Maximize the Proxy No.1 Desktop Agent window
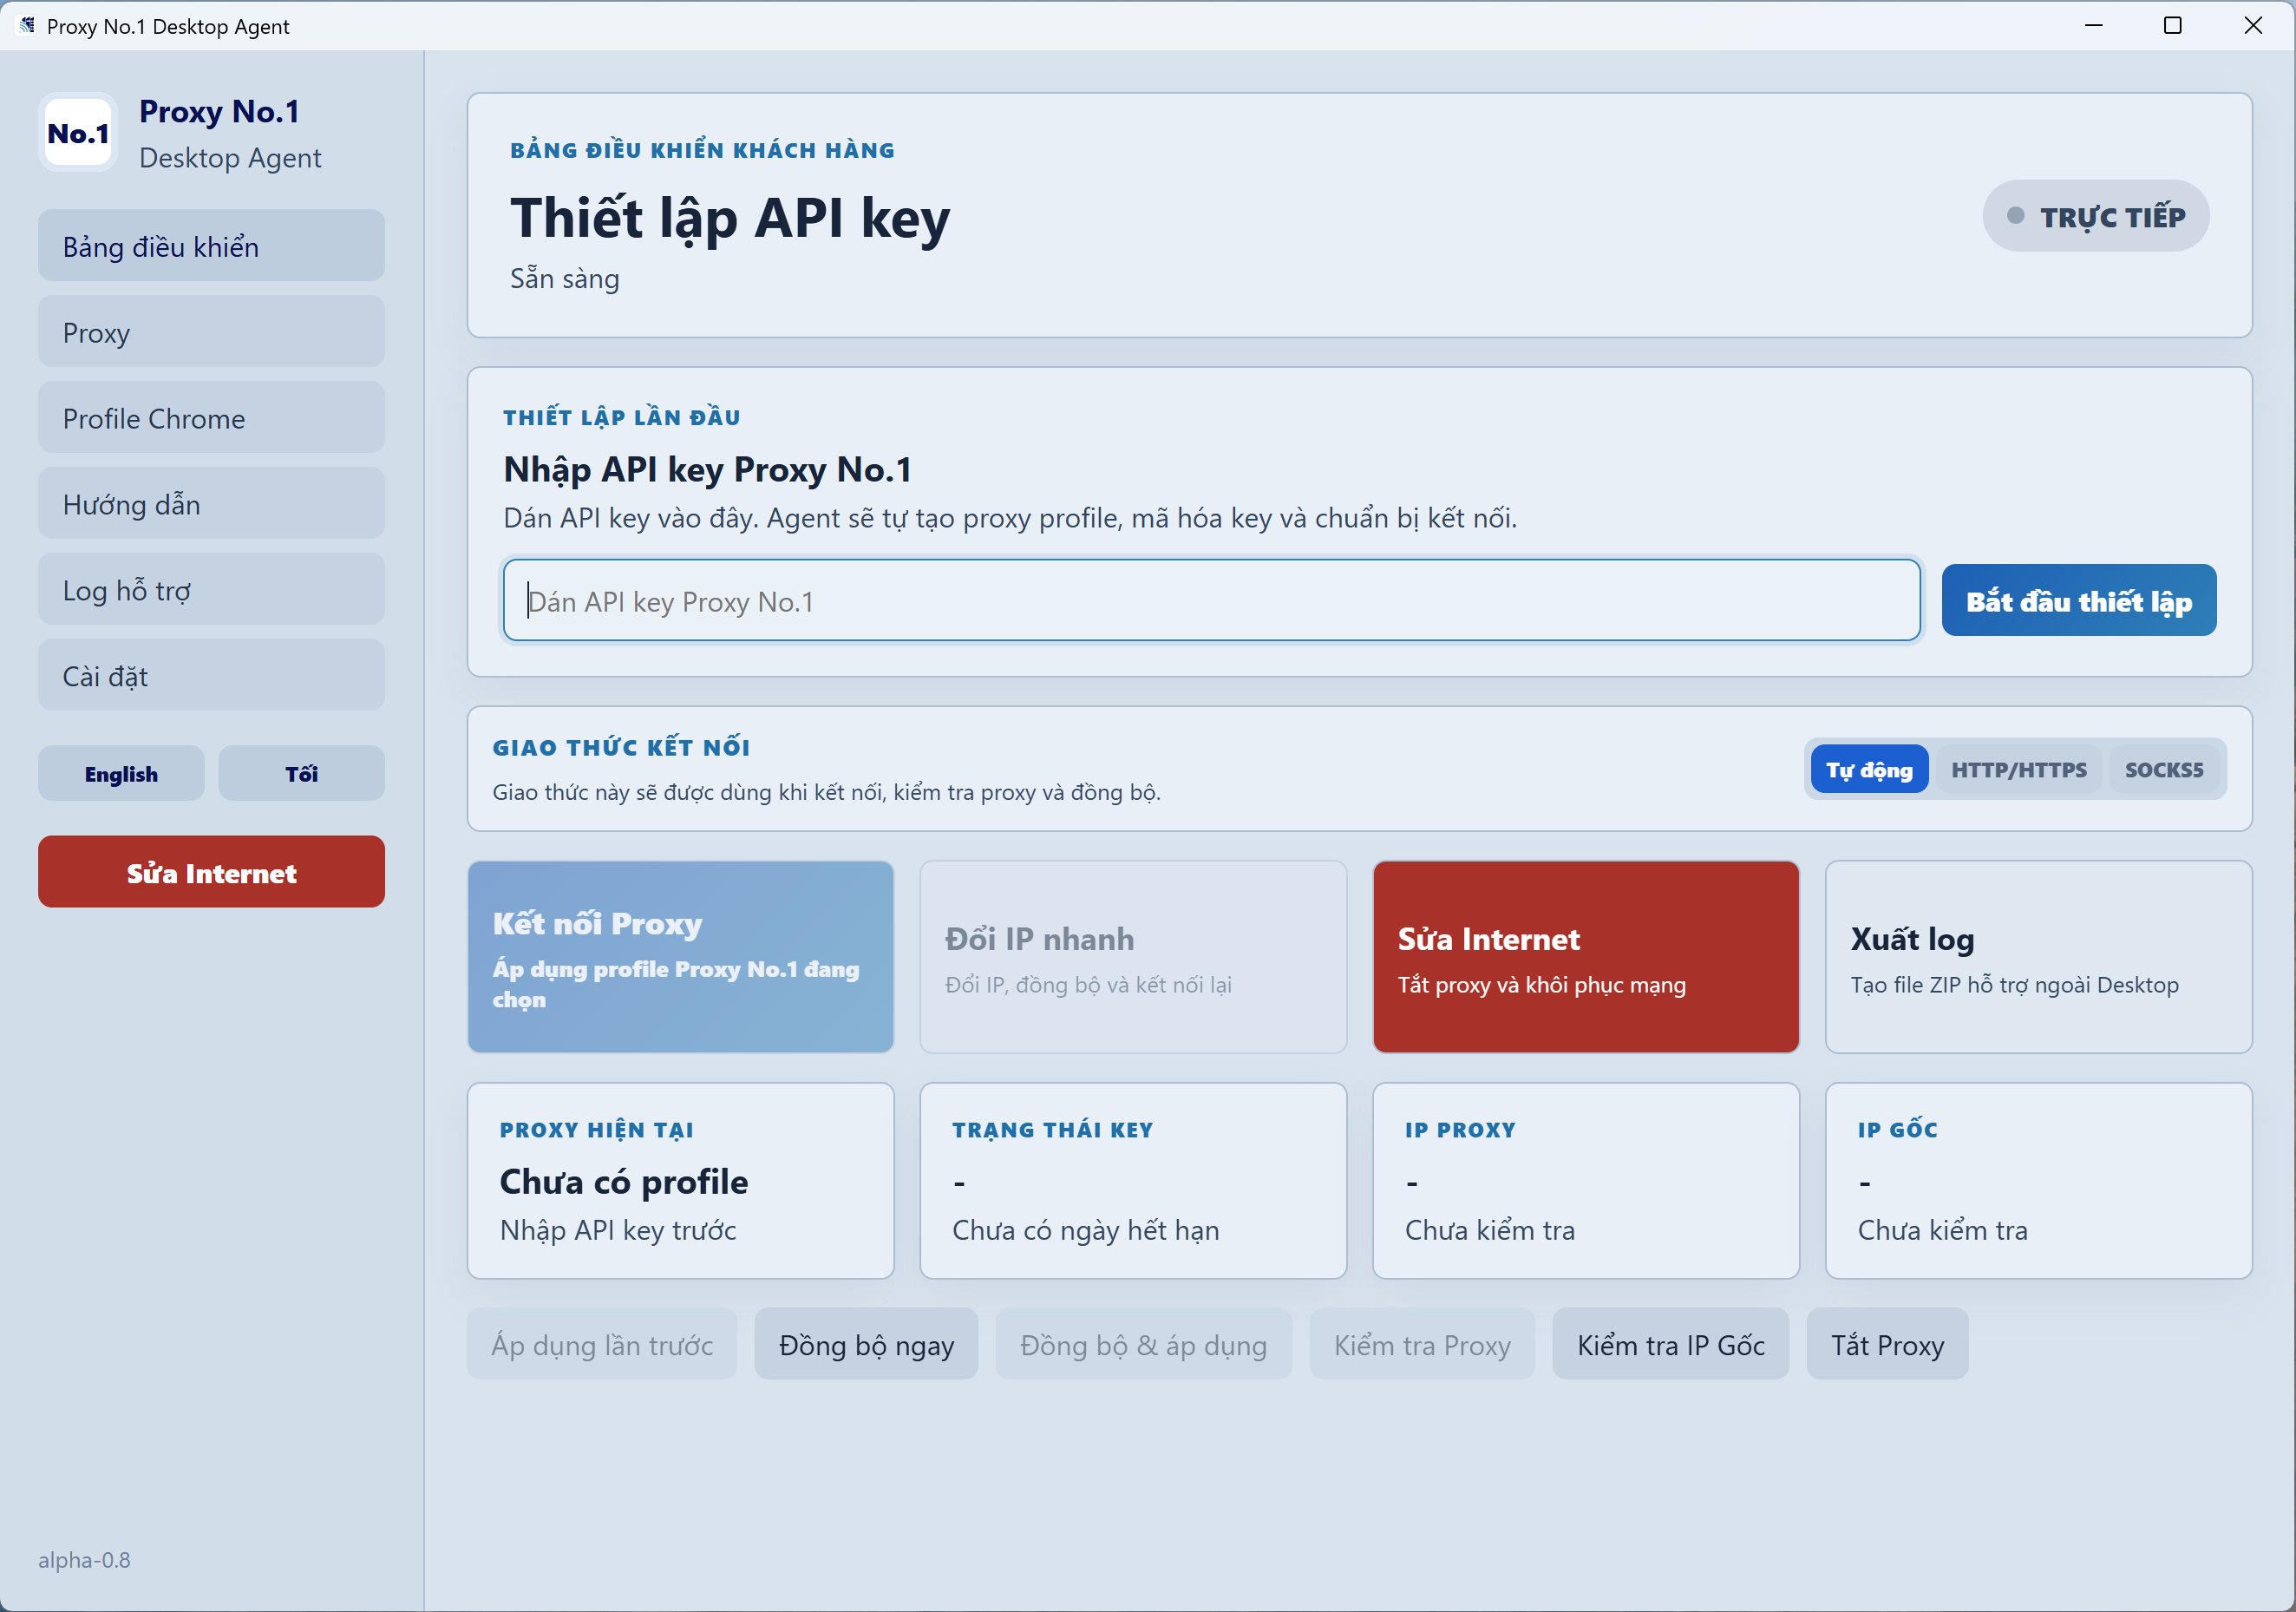Image resolution: width=2296 pixels, height=1612 pixels. [2173, 26]
